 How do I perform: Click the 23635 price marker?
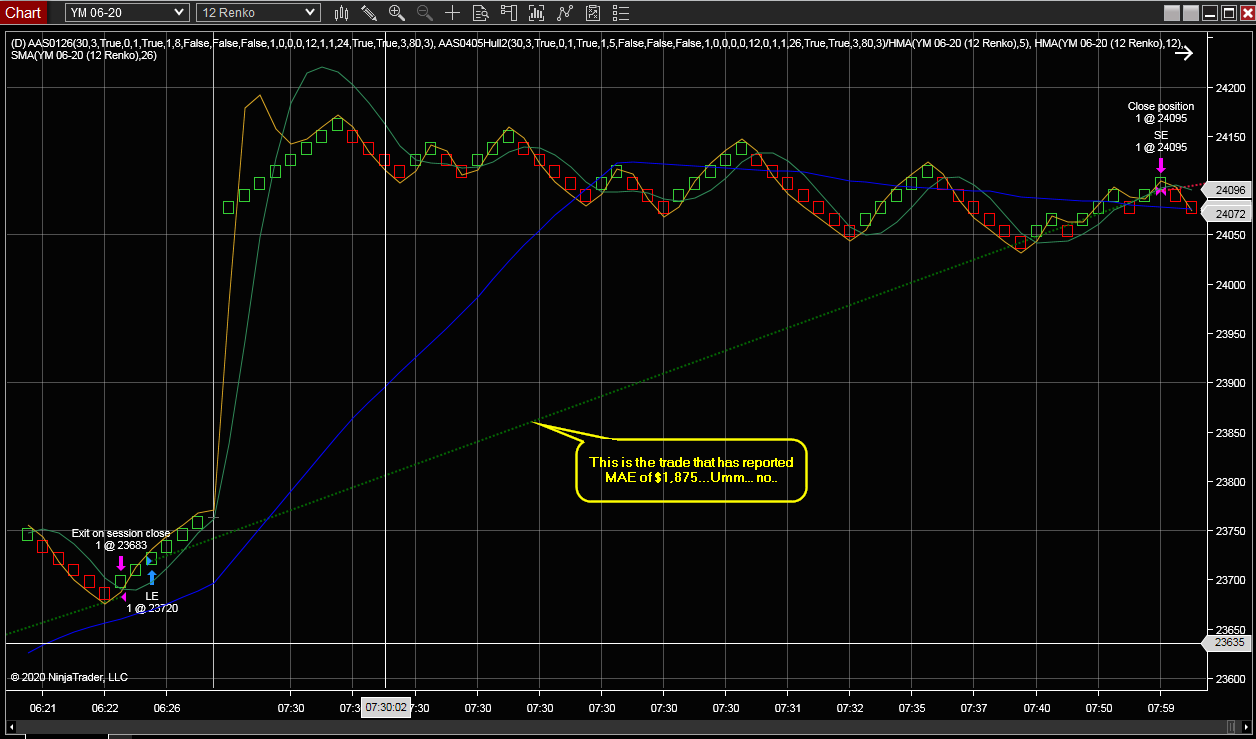tap(1228, 643)
